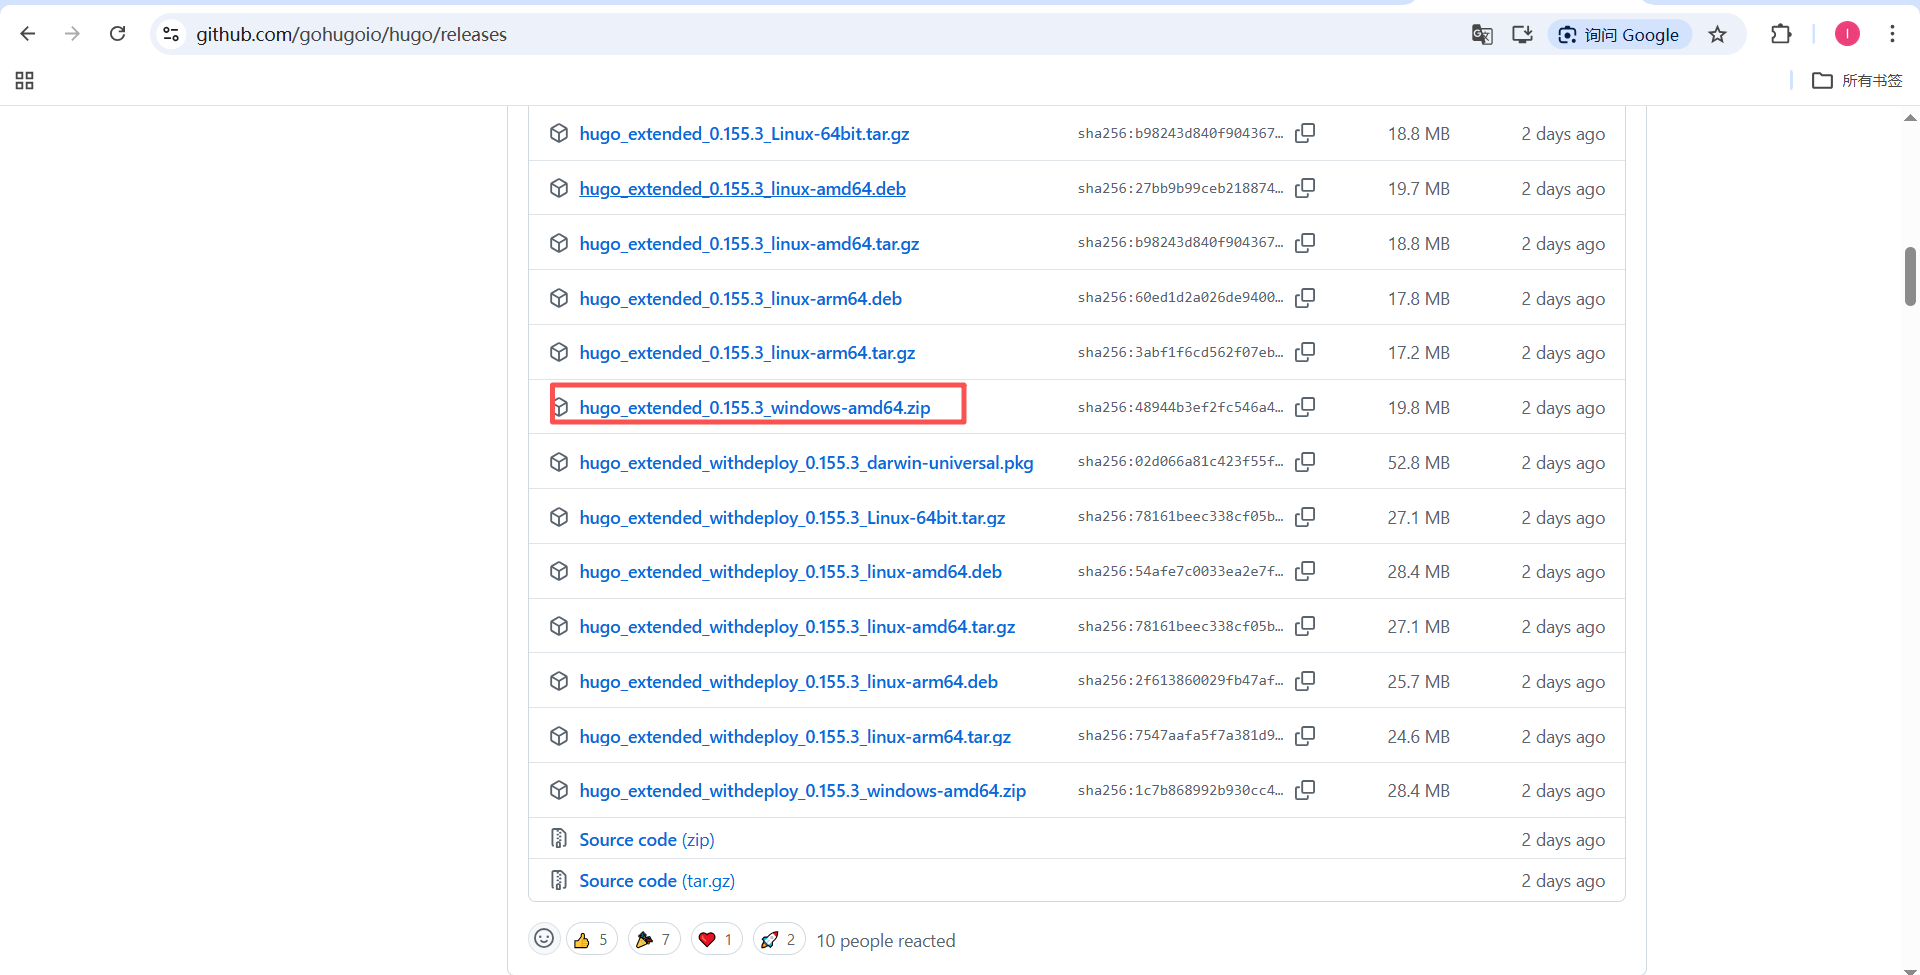
Task: Click the 25.7 MB file size
Action: [x=1418, y=682]
